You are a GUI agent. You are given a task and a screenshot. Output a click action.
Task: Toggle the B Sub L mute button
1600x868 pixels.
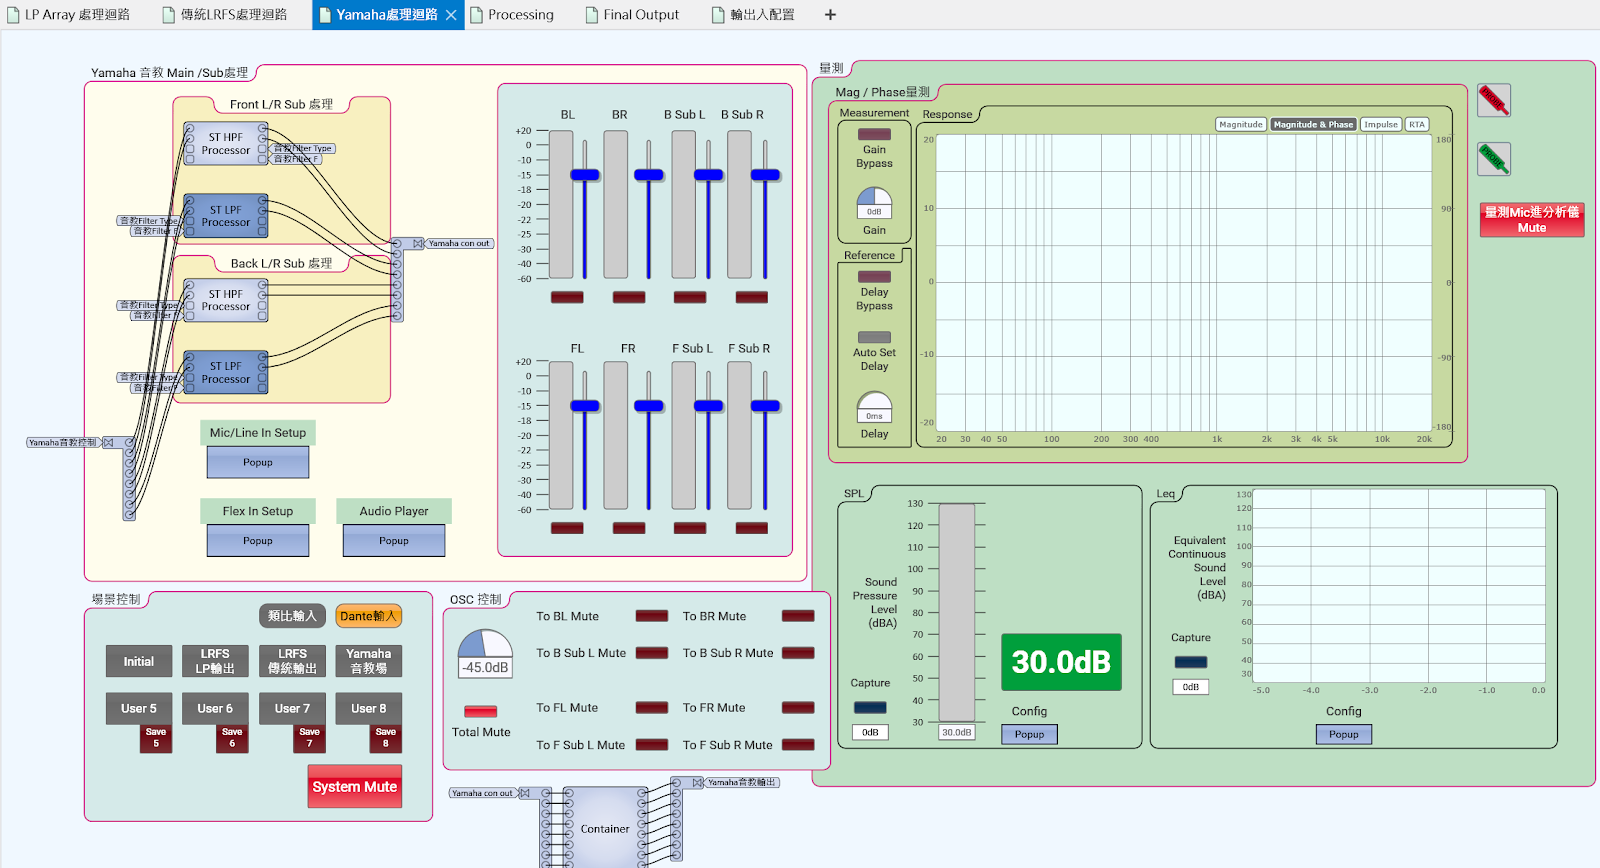coord(690,297)
